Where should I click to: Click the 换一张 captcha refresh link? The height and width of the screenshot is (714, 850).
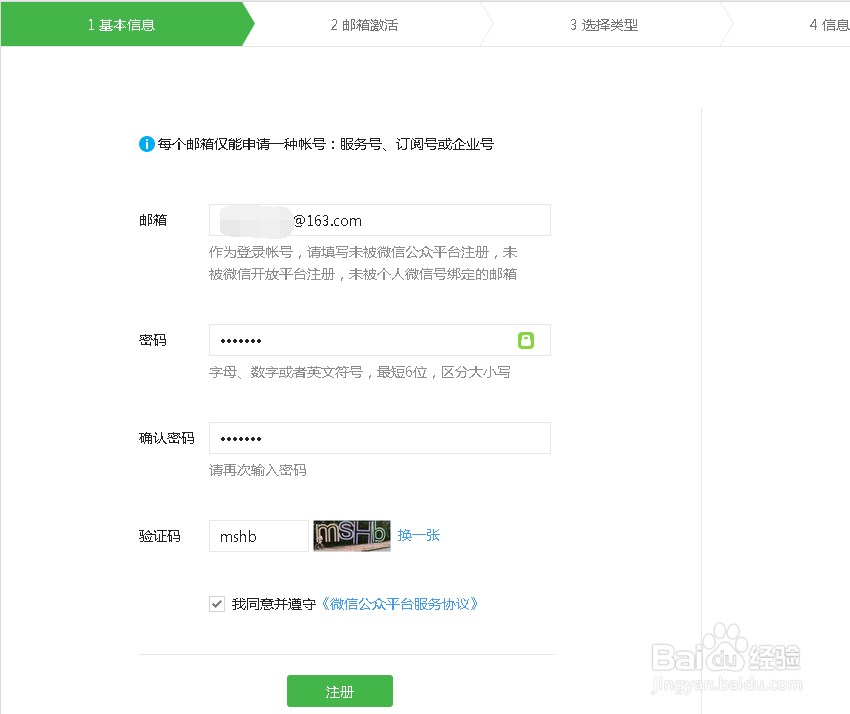click(418, 536)
